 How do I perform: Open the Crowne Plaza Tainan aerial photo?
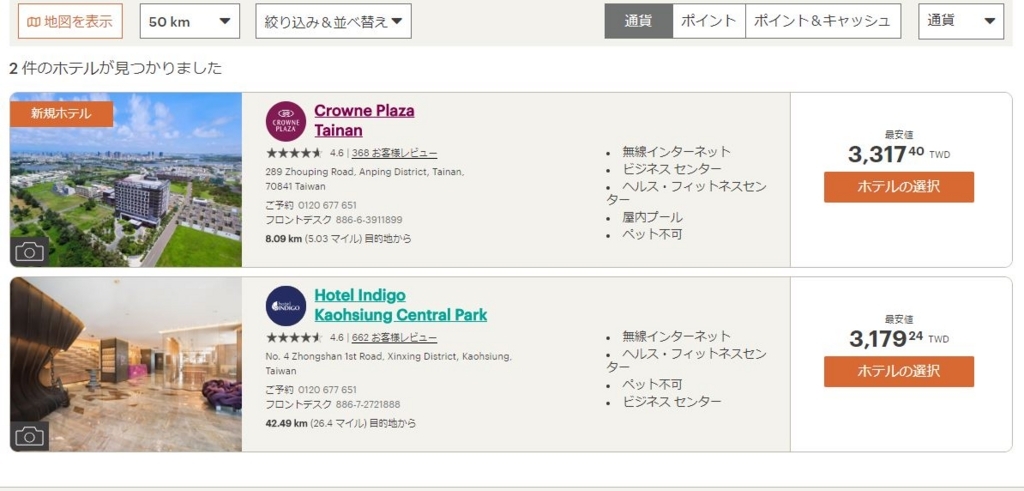coord(126,180)
